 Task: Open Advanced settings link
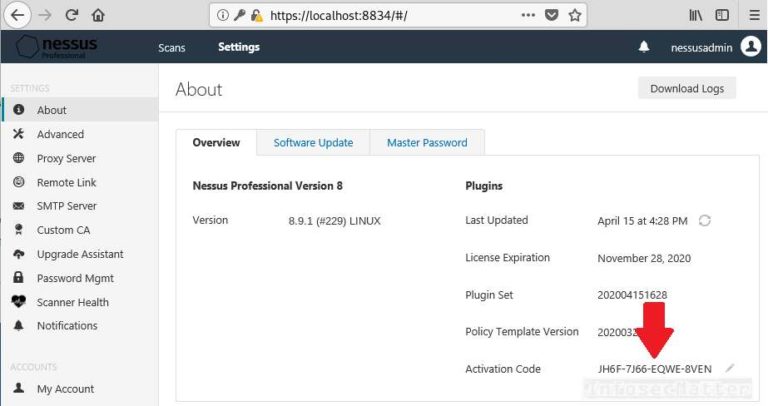click(60, 134)
